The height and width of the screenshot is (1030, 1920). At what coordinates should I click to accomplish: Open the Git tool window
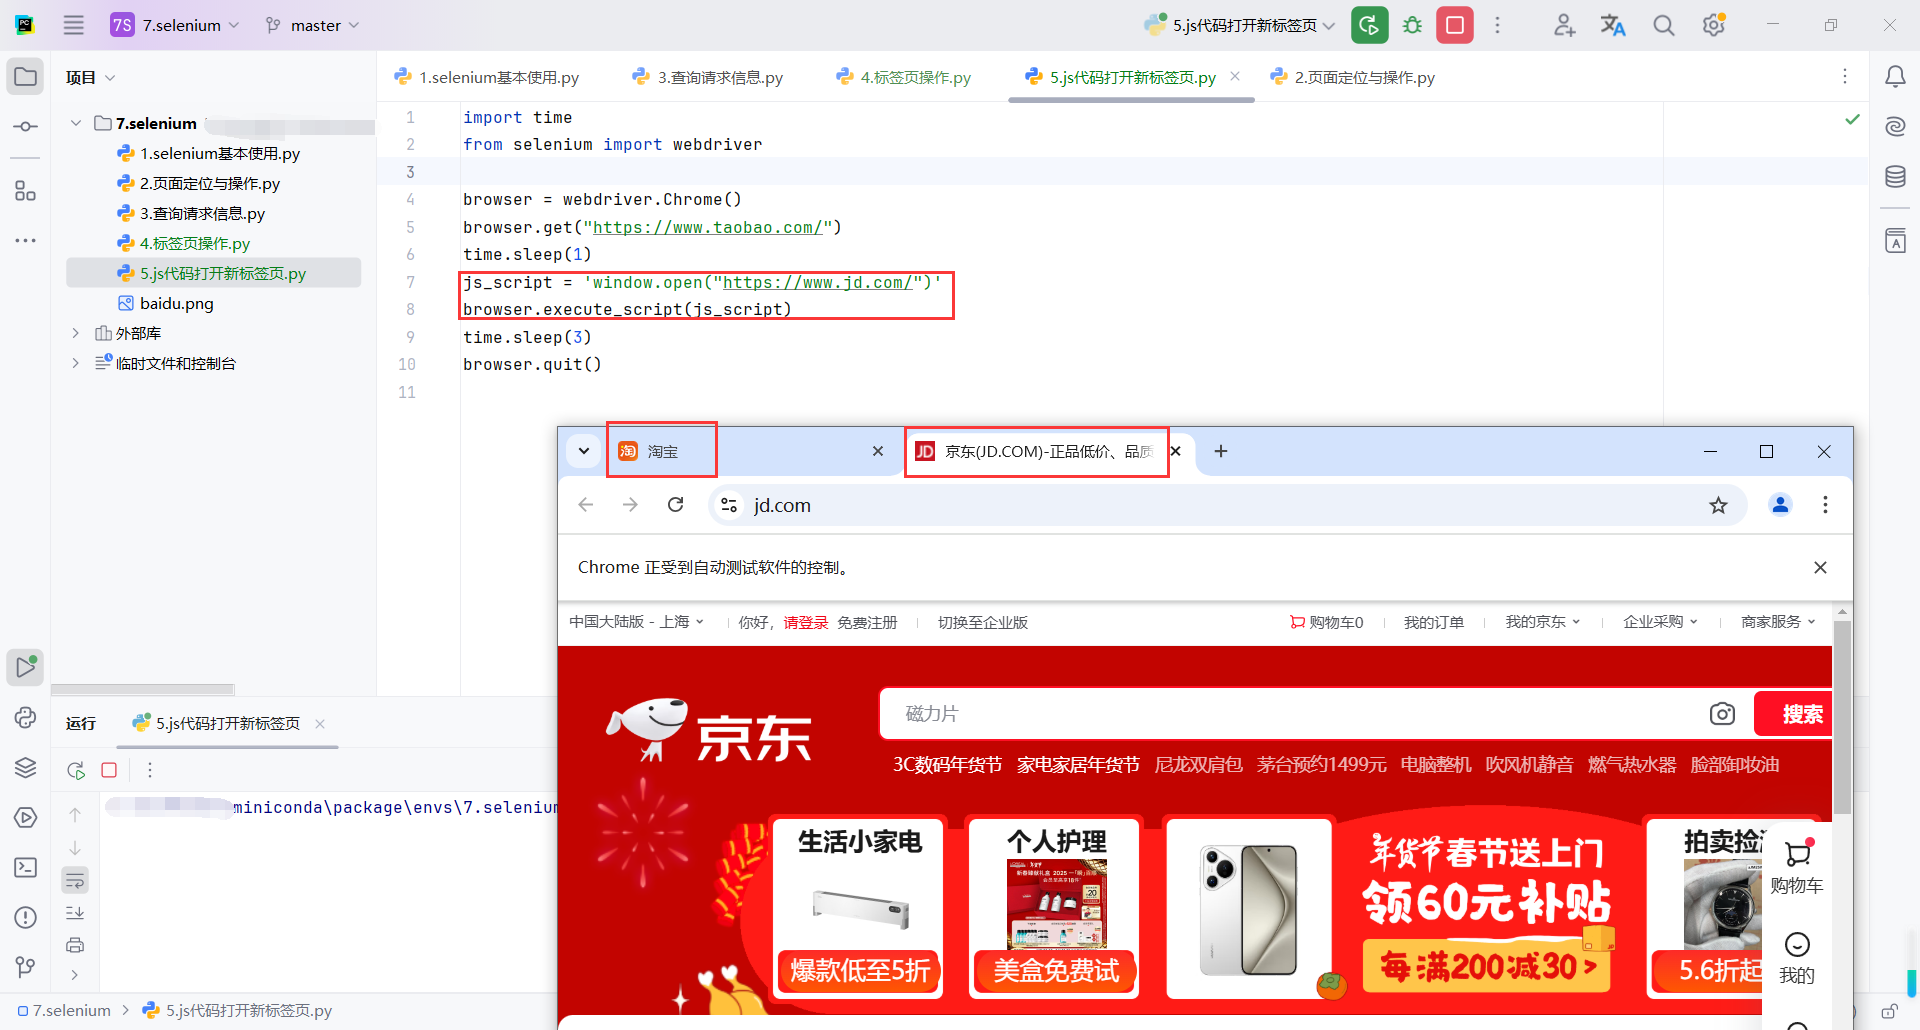pos(25,967)
